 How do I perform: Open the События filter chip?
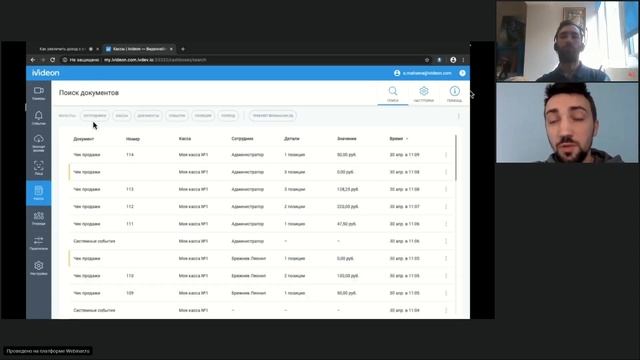pyautogui.click(x=177, y=116)
